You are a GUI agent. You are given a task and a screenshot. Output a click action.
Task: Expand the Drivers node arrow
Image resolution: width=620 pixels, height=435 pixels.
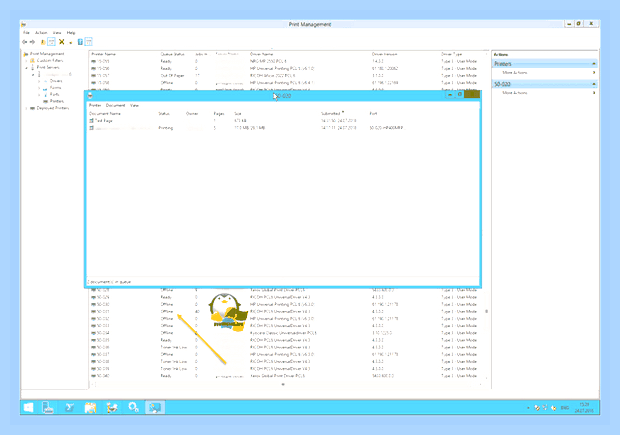(x=39, y=81)
